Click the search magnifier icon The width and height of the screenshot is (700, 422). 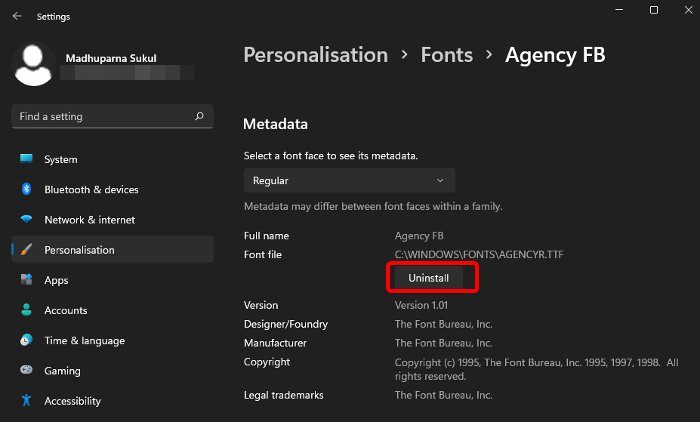coord(199,117)
